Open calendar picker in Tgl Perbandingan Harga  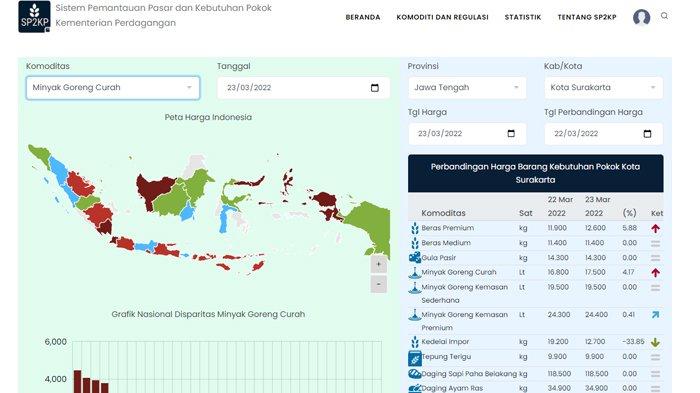pos(647,134)
